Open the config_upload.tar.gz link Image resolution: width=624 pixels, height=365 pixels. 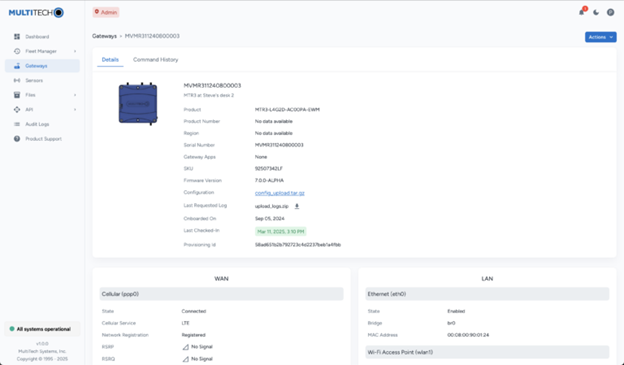click(x=280, y=193)
